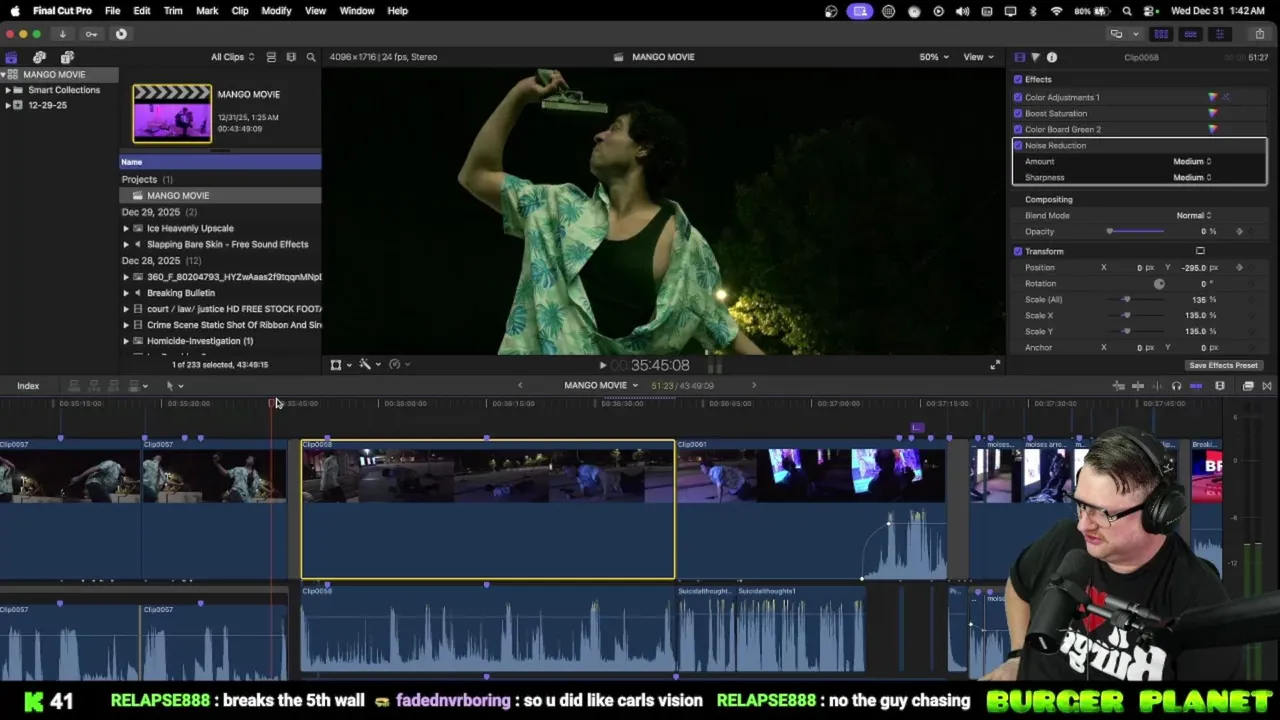Expand Smart Collections folder
This screenshot has height=720, width=1280.
[9, 90]
